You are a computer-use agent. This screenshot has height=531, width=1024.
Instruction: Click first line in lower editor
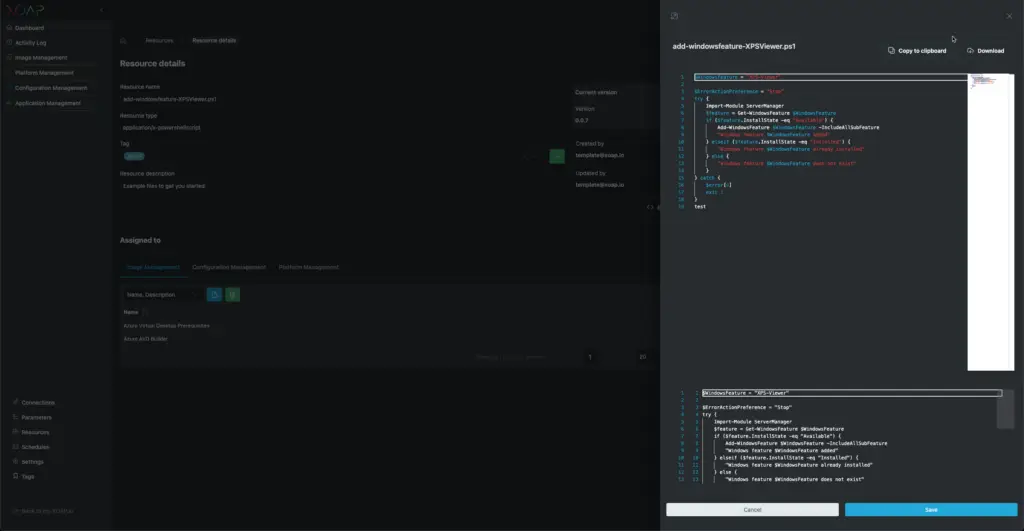[852, 393]
